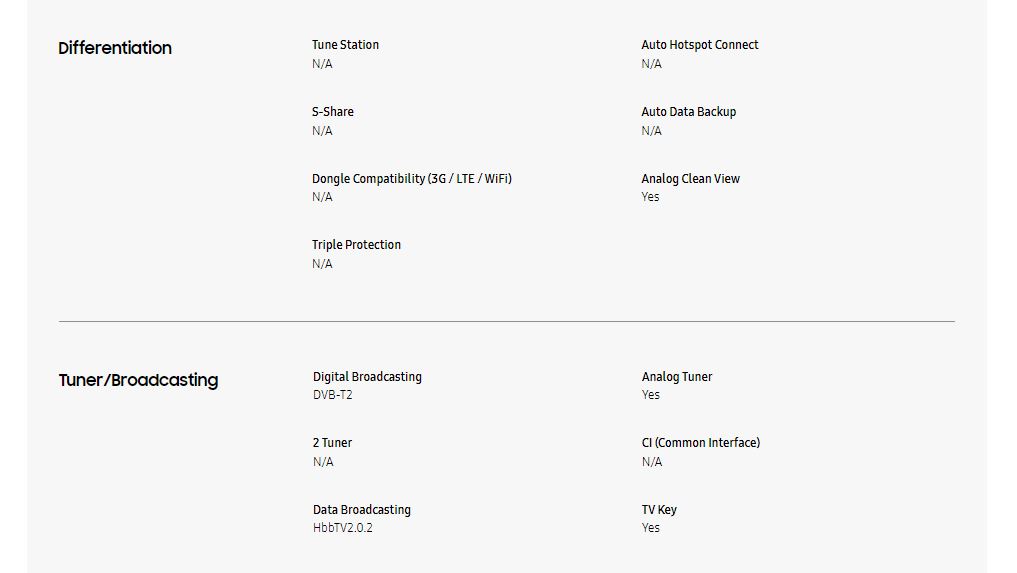Click the Yes value under Analog Clean View
The width and height of the screenshot is (1017, 573).
[x=650, y=197]
